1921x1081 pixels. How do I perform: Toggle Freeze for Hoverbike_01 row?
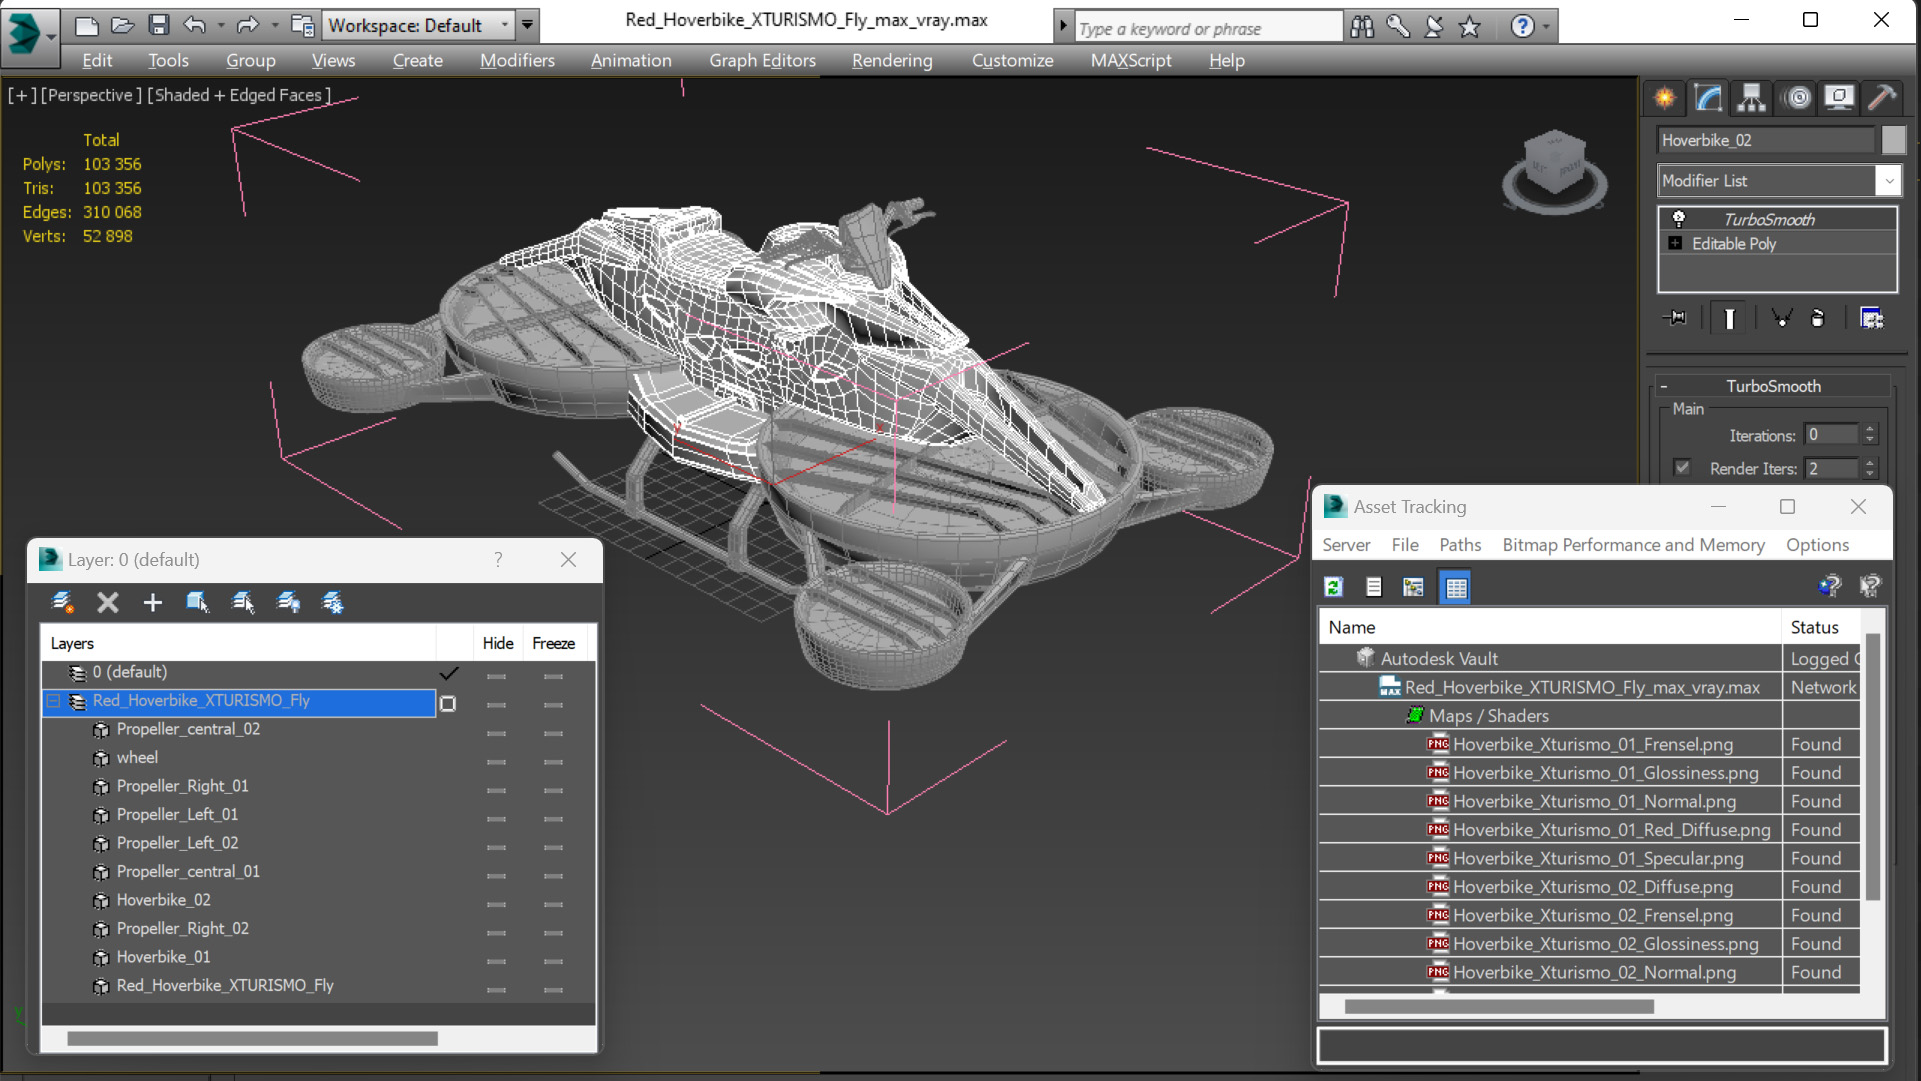click(553, 962)
